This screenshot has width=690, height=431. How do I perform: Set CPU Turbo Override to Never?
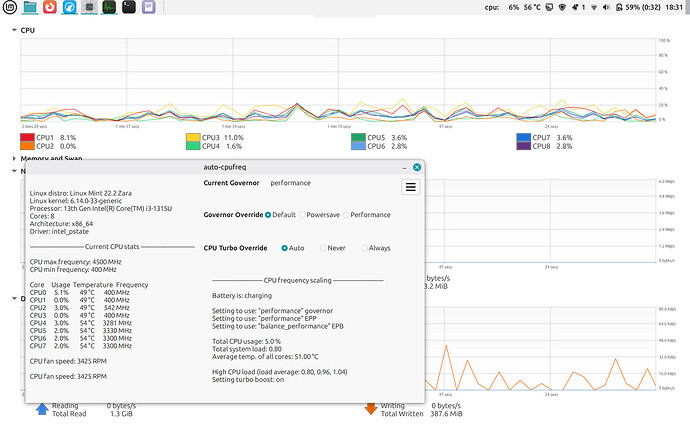(x=333, y=248)
